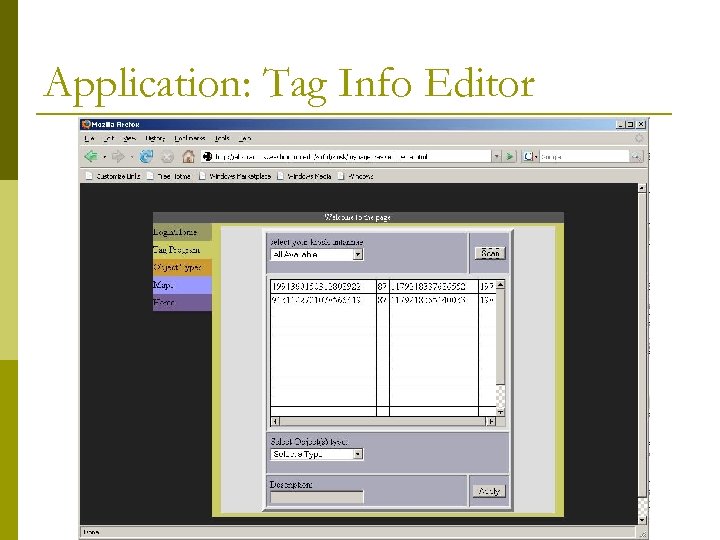Screen dimensions: 720x540
Task: Click the Firefox logo in the title bar
Action: (x=86, y=124)
